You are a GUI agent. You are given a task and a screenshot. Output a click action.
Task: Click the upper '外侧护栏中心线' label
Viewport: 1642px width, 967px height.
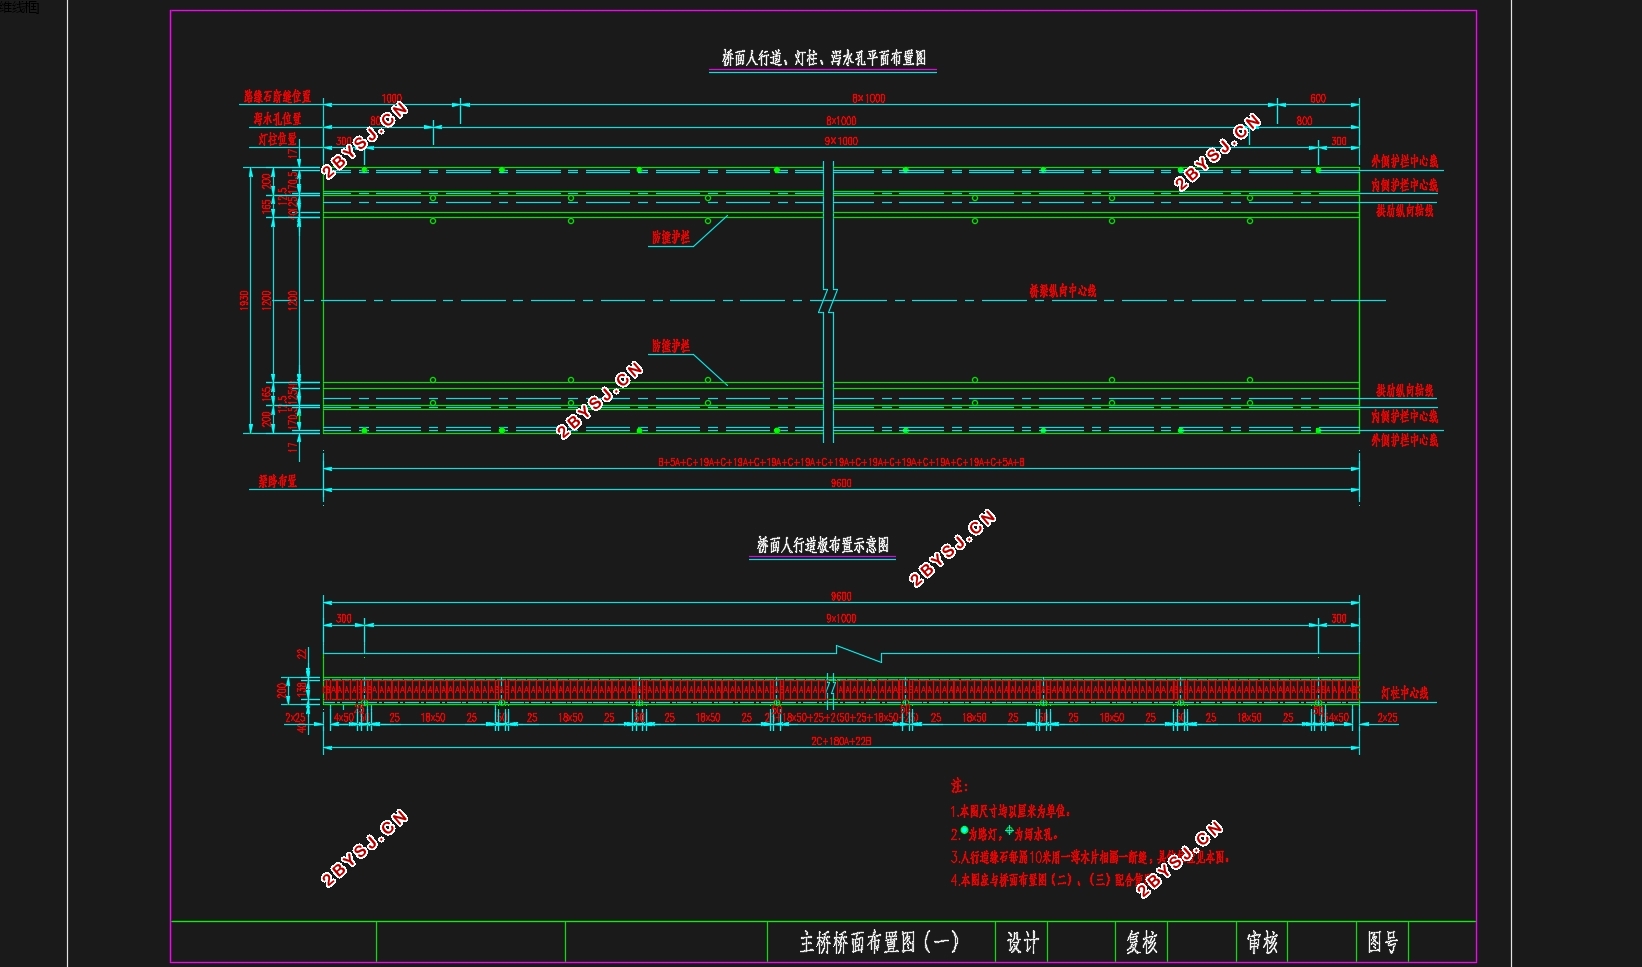(x=1405, y=161)
